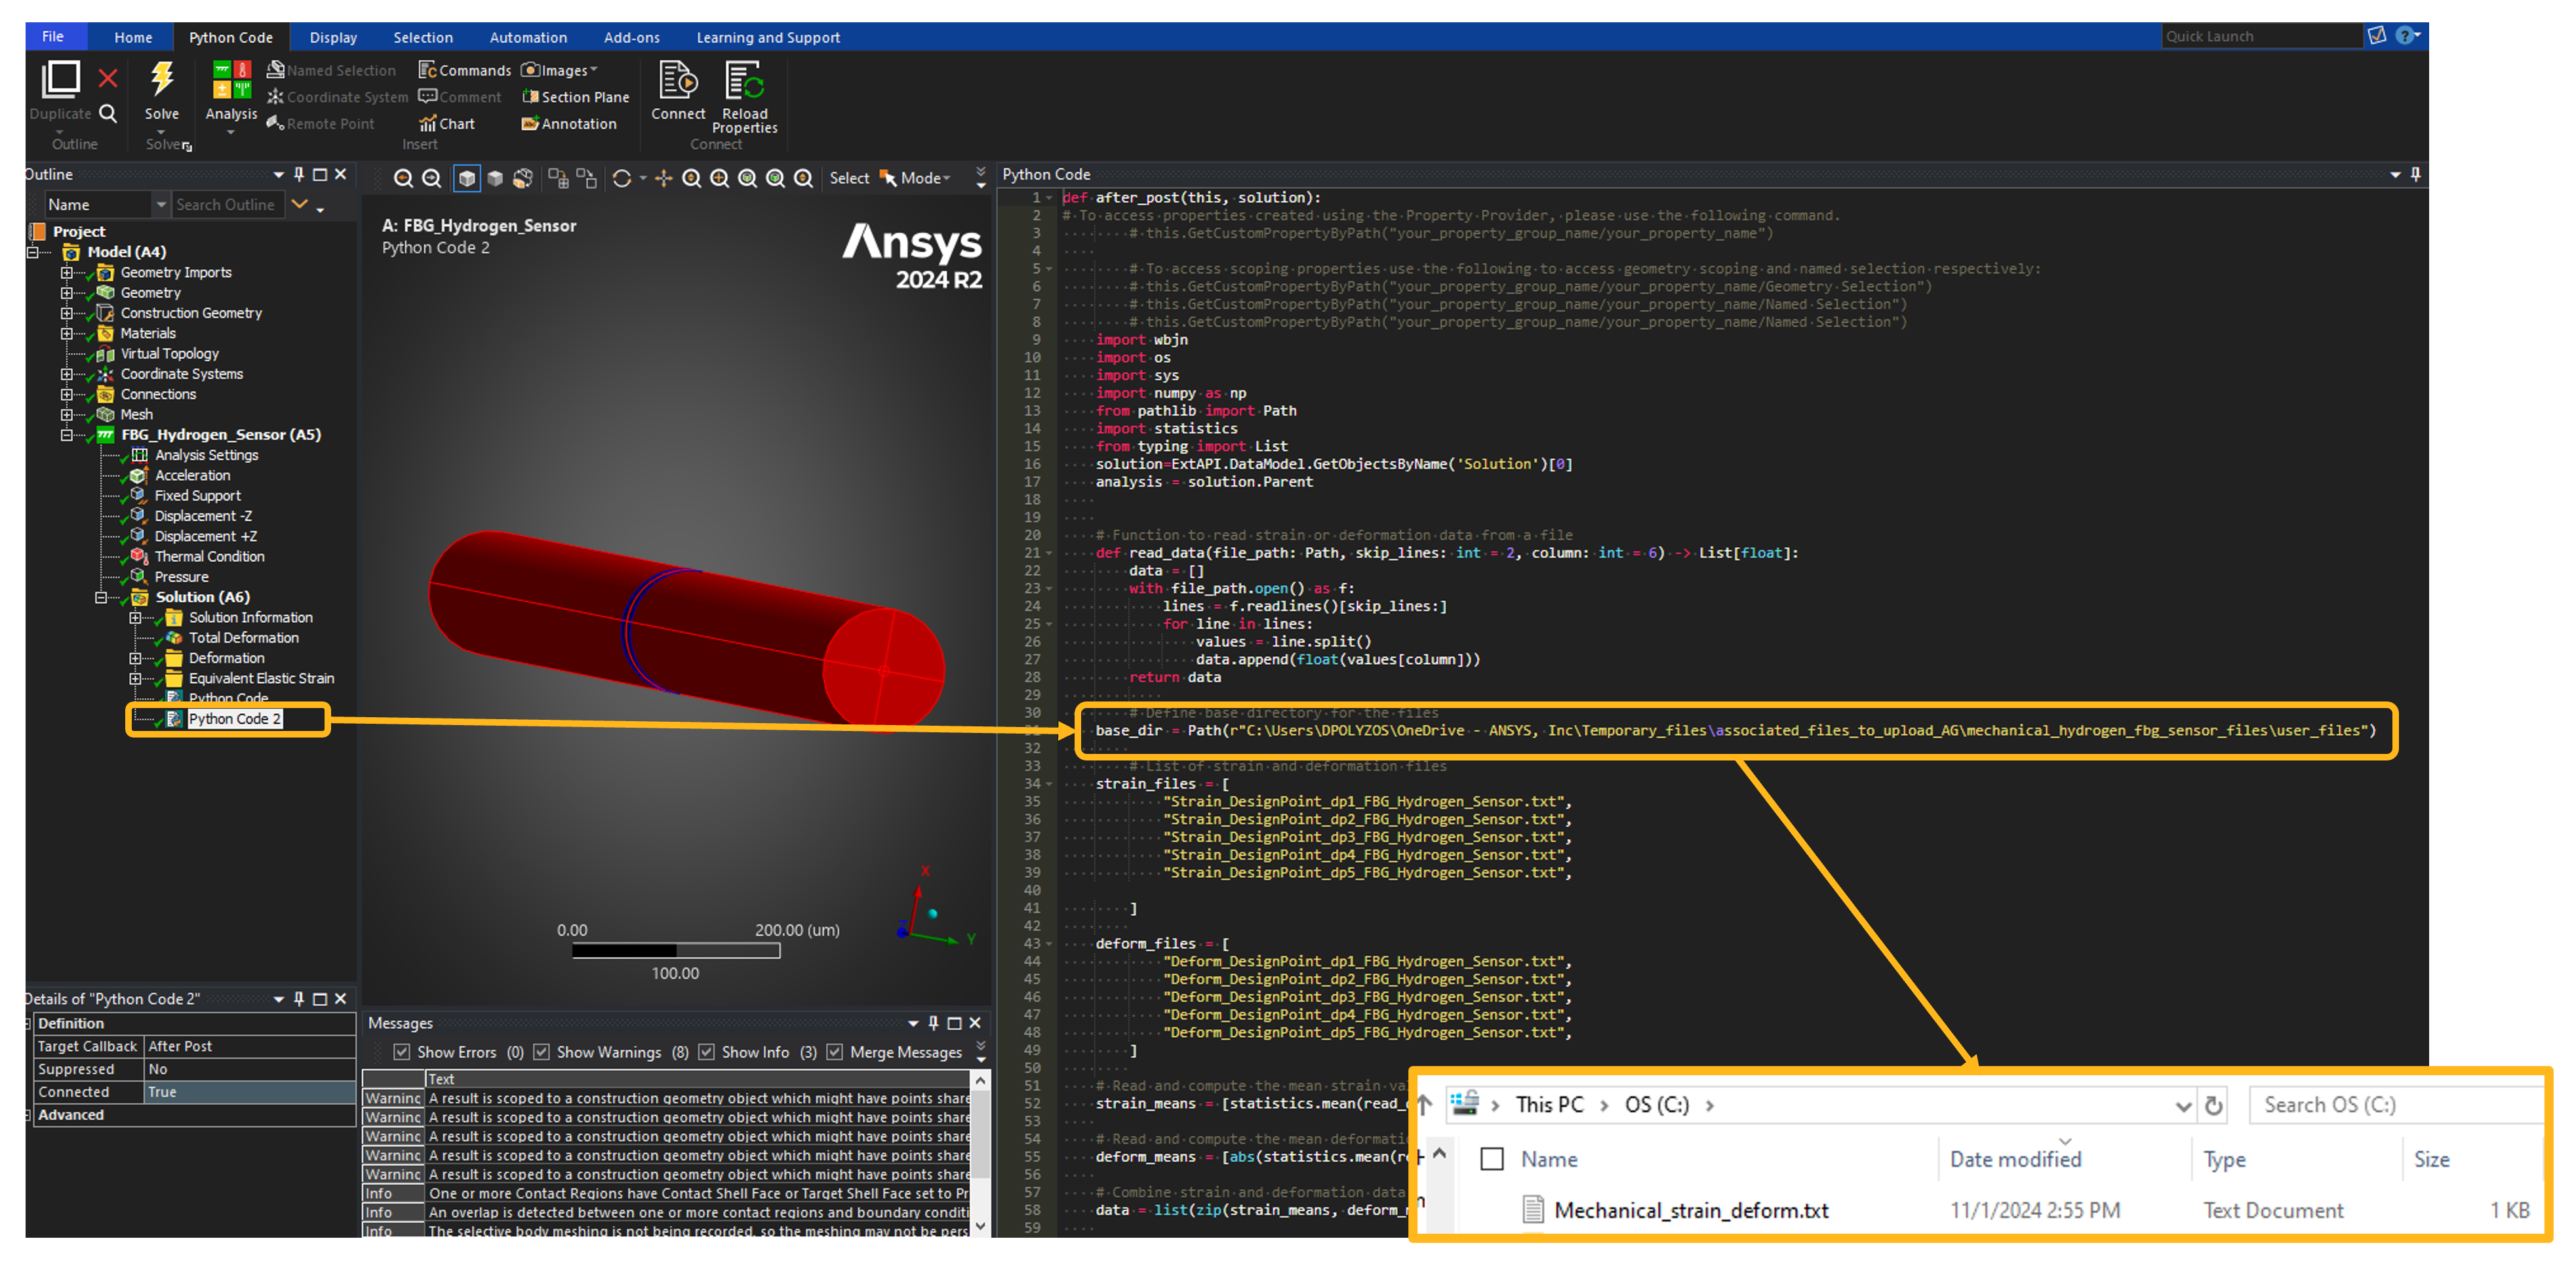Toggle the Show Errors checkbox

(x=401, y=1052)
